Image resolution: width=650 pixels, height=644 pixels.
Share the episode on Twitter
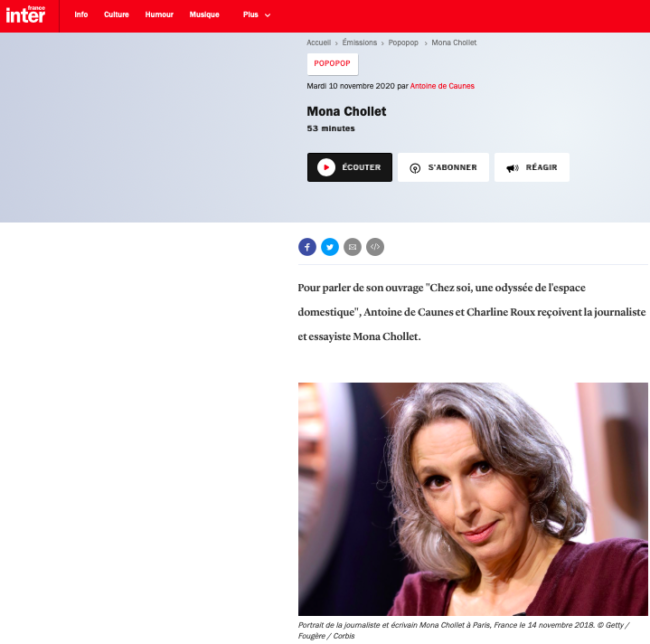click(330, 247)
